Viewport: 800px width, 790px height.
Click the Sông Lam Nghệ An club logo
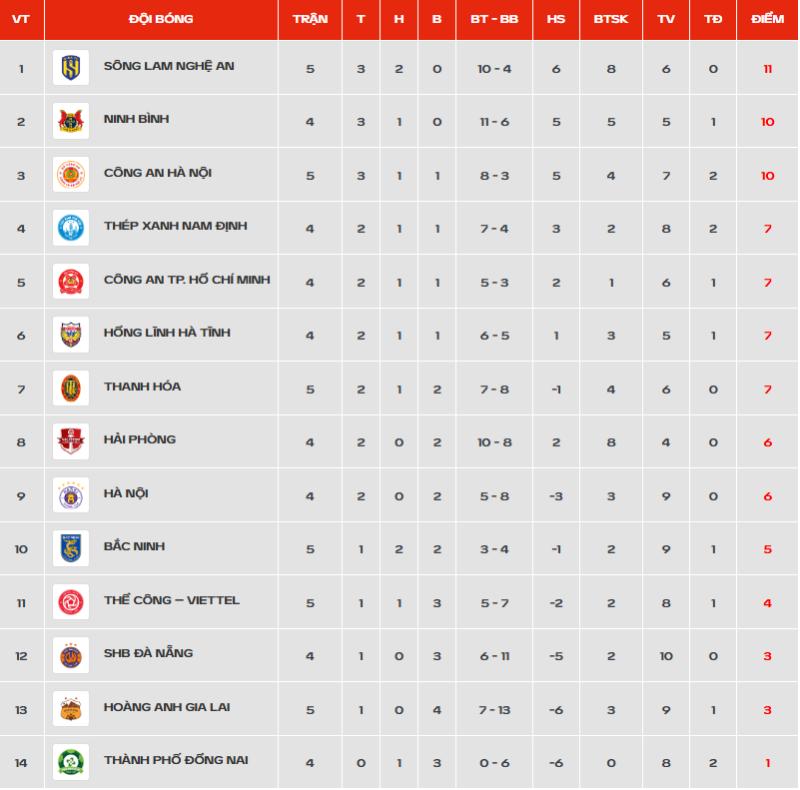(71, 67)
